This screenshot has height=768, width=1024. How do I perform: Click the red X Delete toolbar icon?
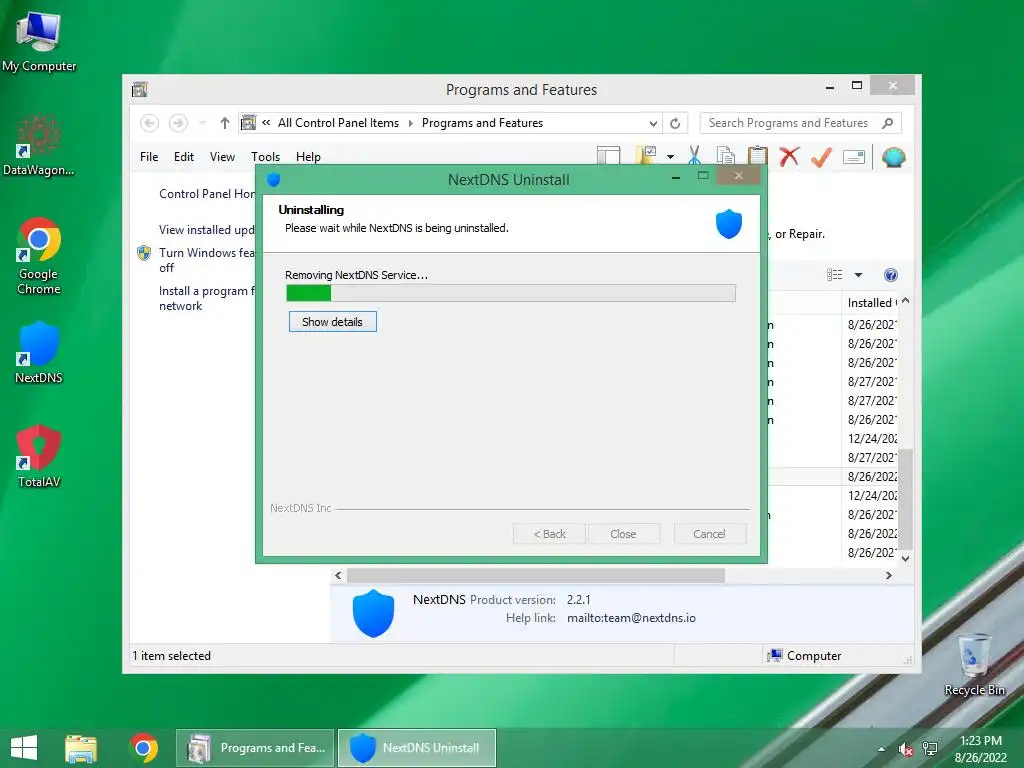790,156
